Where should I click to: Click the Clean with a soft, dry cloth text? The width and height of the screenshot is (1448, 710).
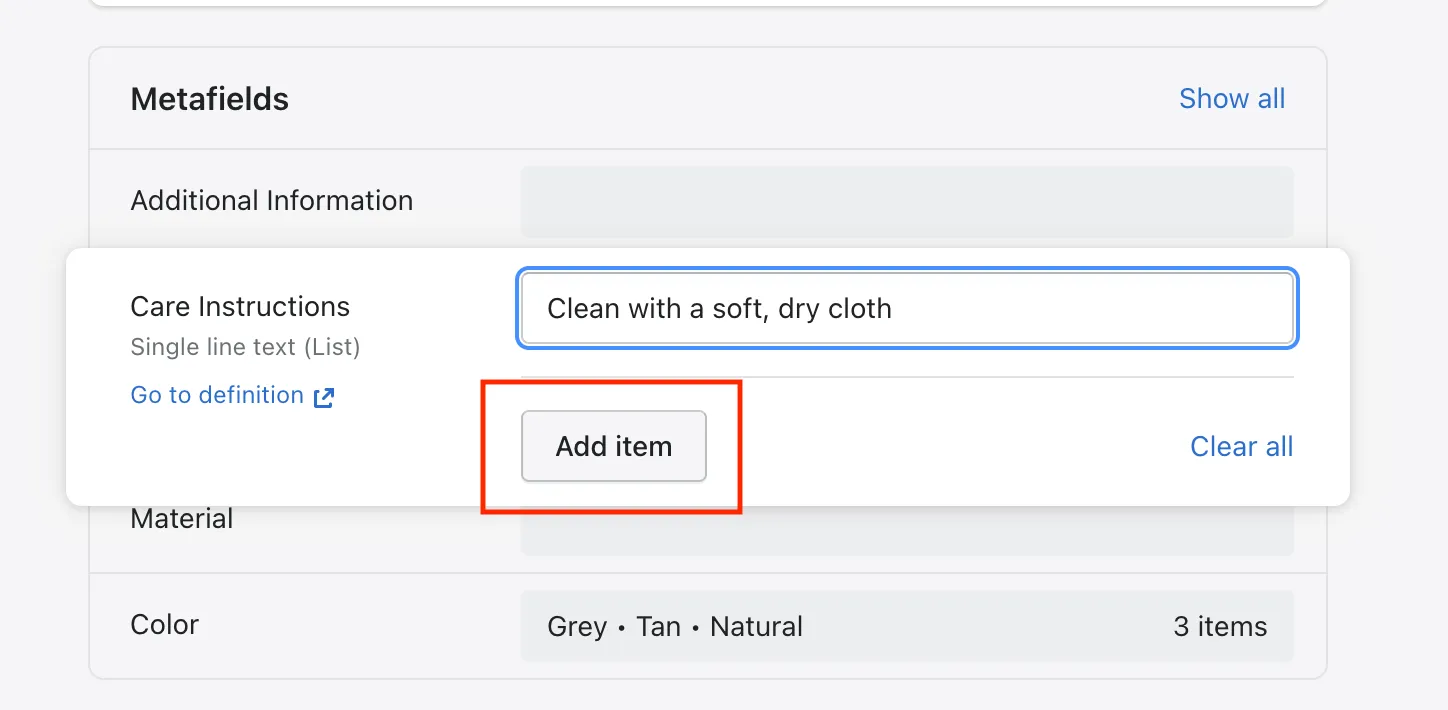[x=719, y=308]
